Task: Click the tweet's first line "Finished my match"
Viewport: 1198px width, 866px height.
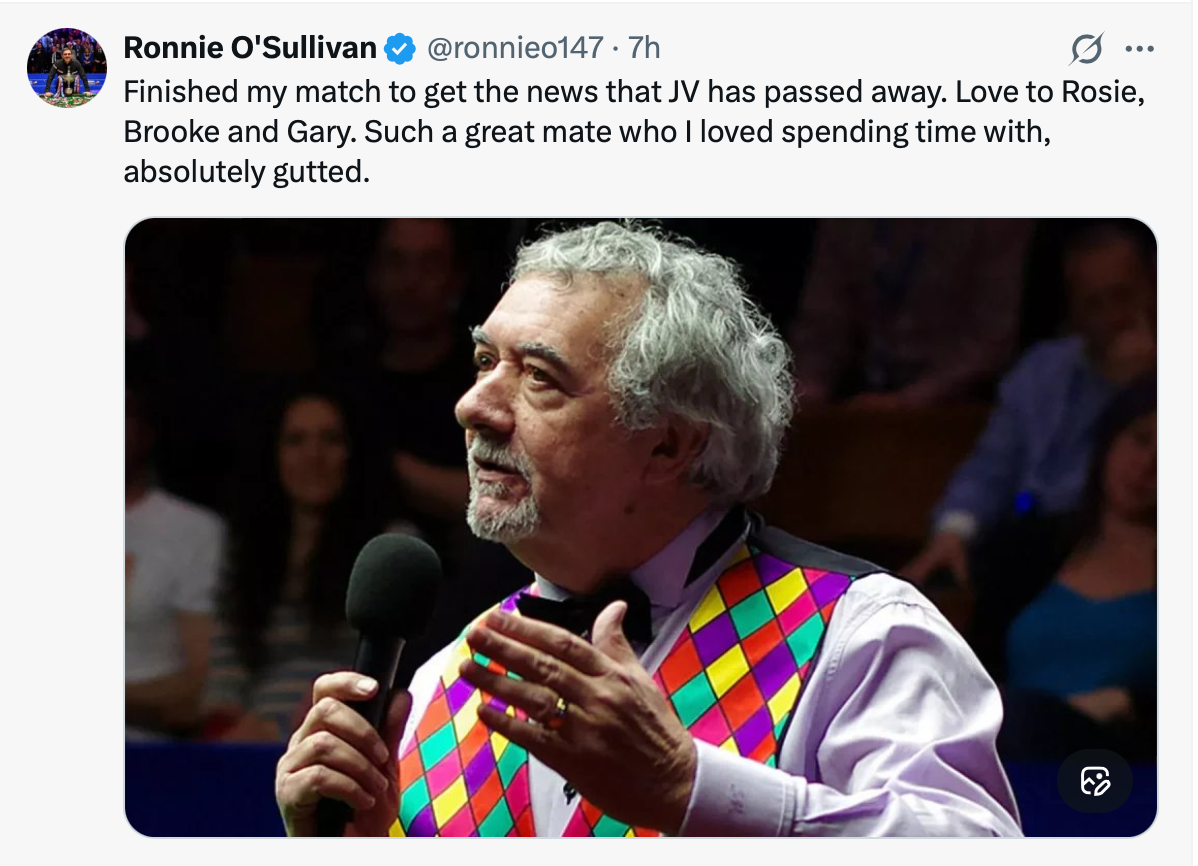Action: (262, 91)
